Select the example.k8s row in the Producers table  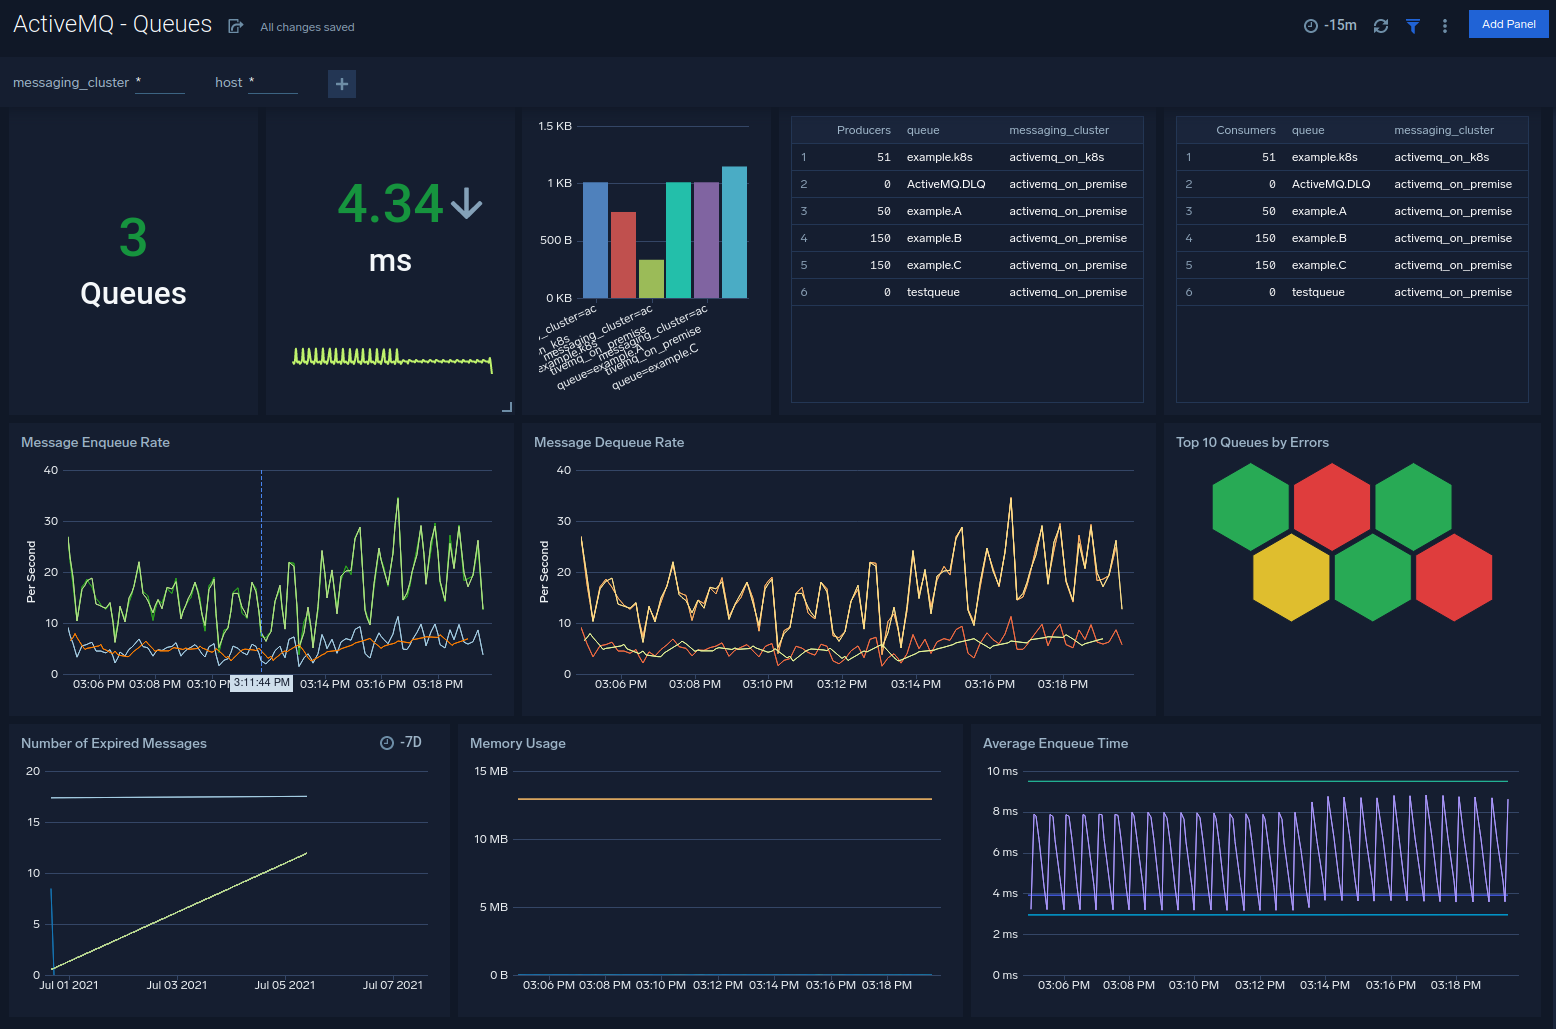tap(940, 157)
